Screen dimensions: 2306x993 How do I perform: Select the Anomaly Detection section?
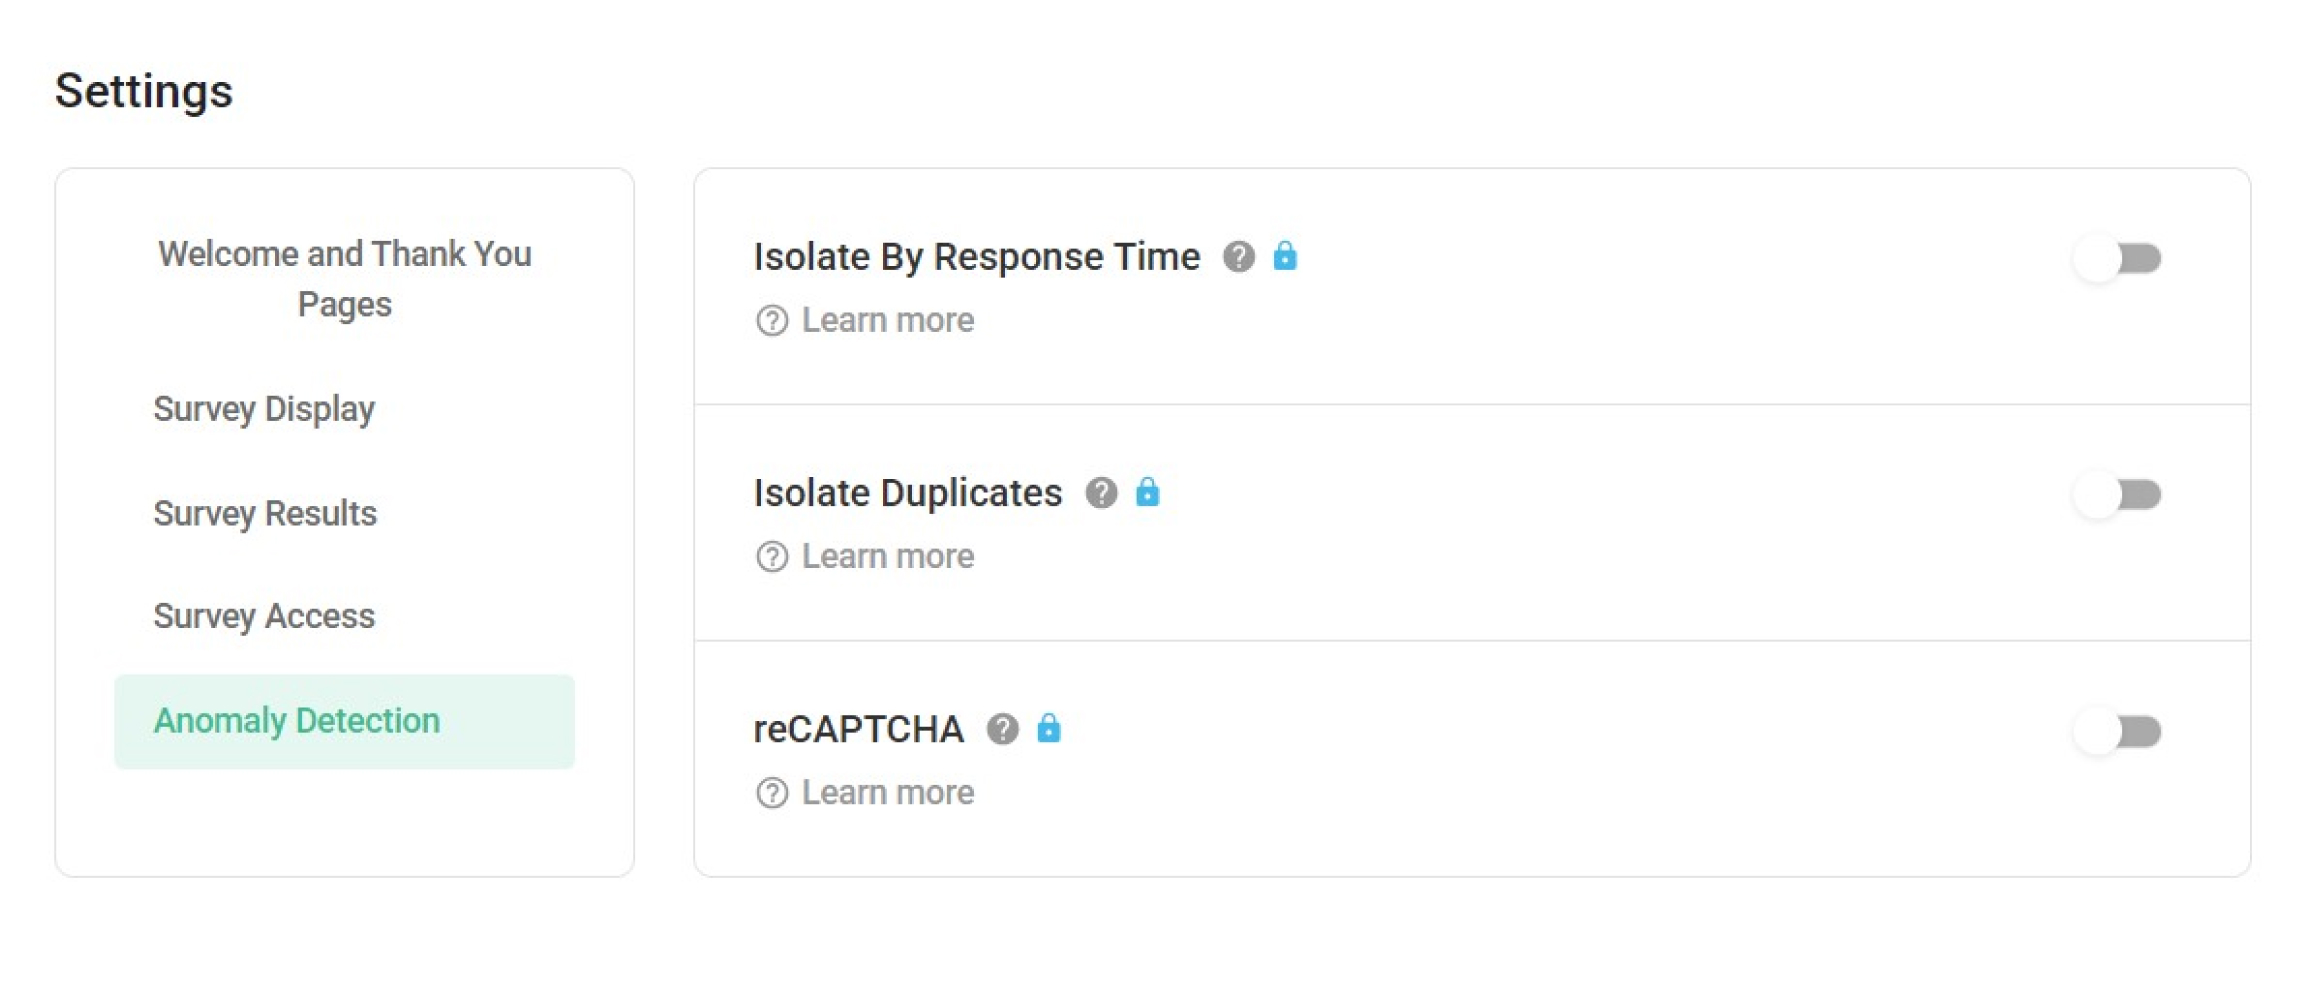coord(296,720)
